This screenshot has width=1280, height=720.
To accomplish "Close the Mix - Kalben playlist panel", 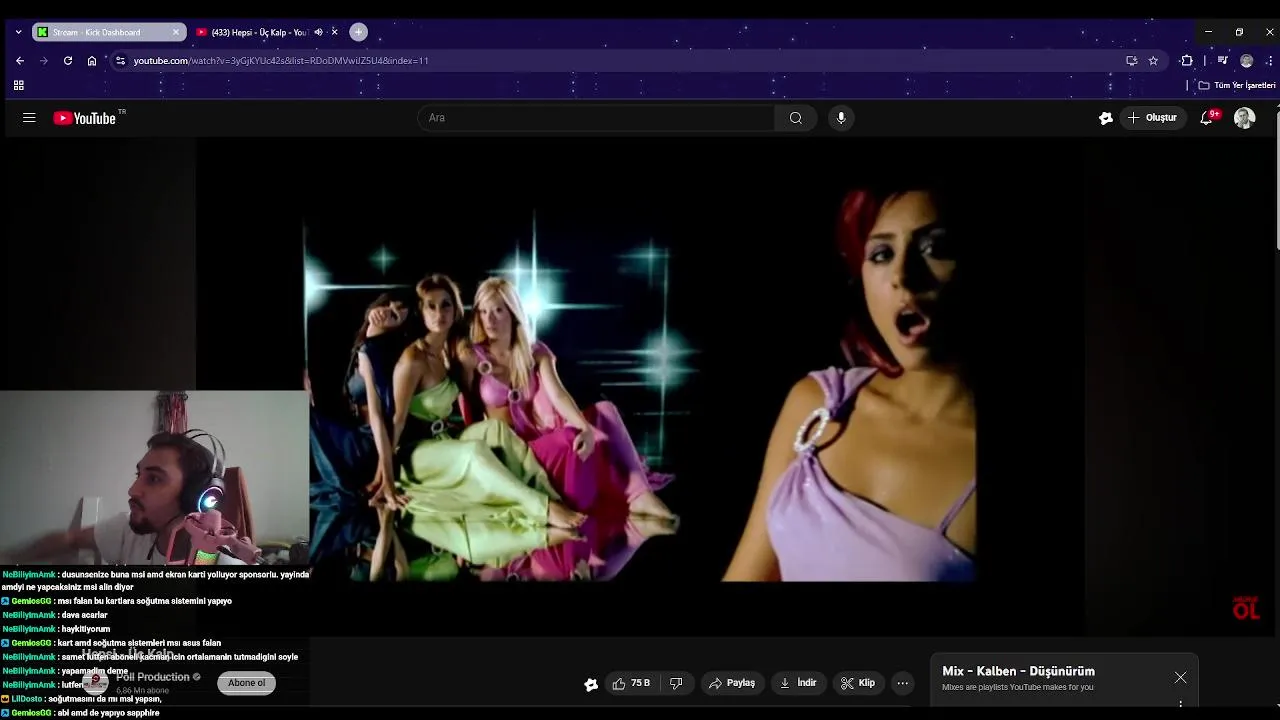I will pos(1180,677).
